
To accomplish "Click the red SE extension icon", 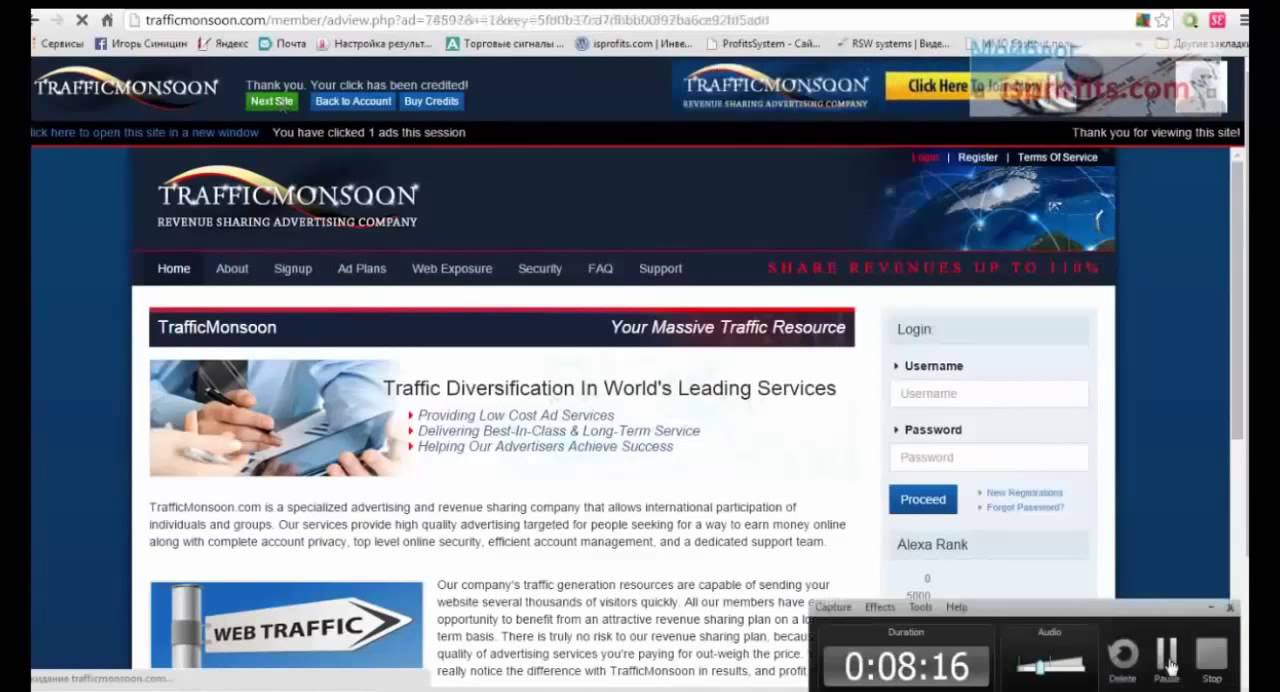I will pos(1217,20).
